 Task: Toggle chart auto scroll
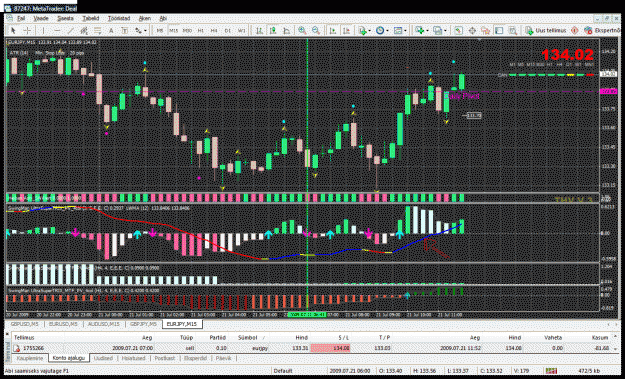tap(333, 30)
